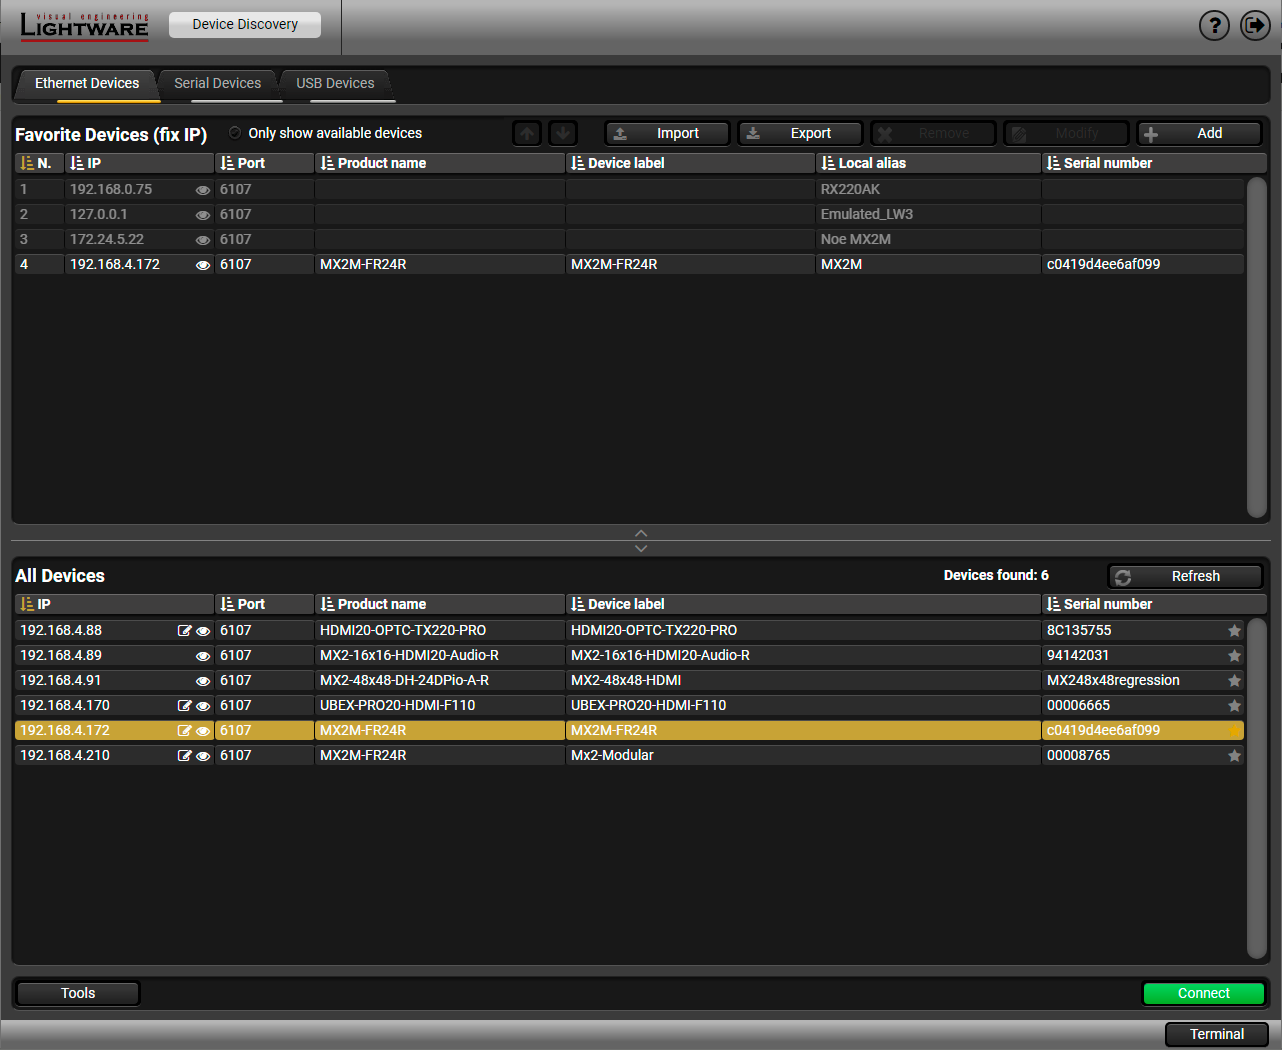
Task: Sort All Devices by Port column
Action: 265,604
